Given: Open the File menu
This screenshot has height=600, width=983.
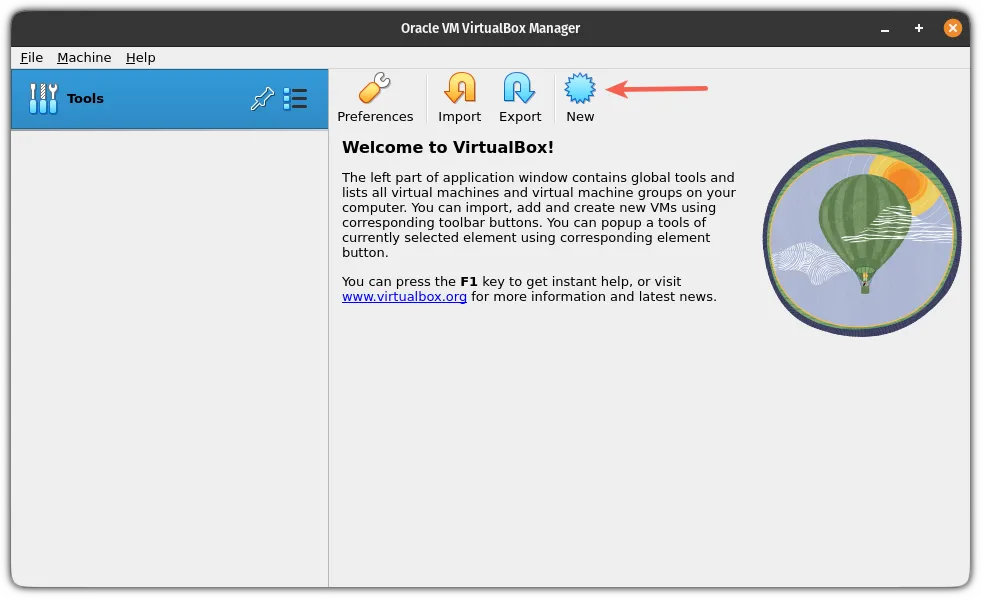Looking at the screenshot, I should [31, 58].
